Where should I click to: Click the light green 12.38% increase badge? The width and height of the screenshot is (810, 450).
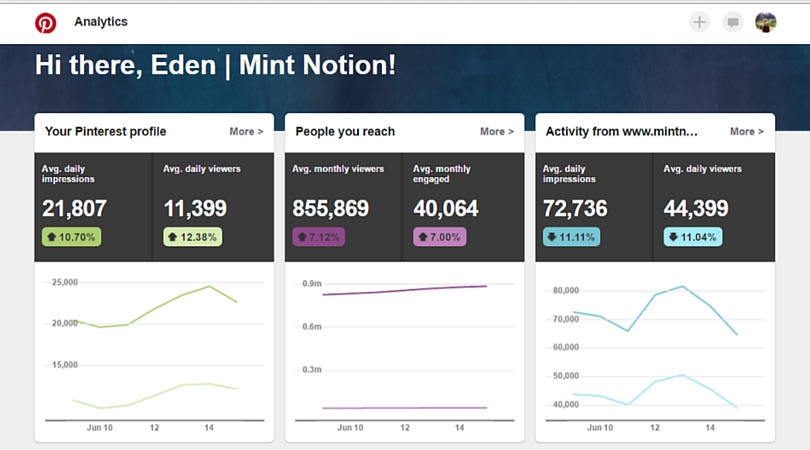click(193, 237)
